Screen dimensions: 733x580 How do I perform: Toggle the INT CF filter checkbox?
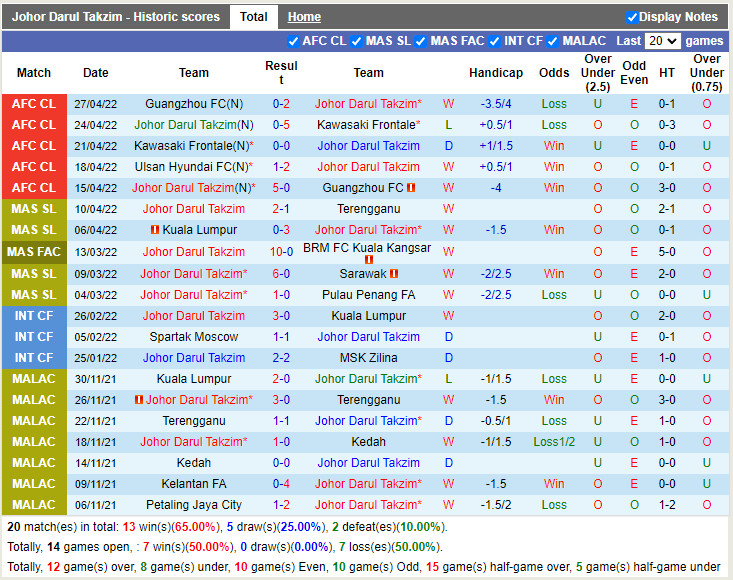495,41
